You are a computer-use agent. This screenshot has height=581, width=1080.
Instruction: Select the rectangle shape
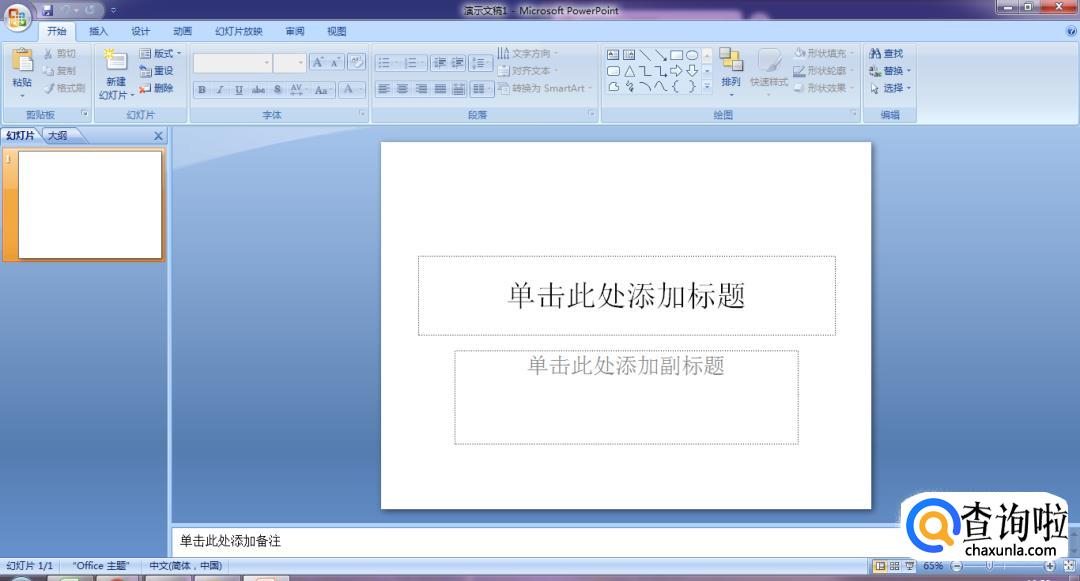[x=676, y=55]
